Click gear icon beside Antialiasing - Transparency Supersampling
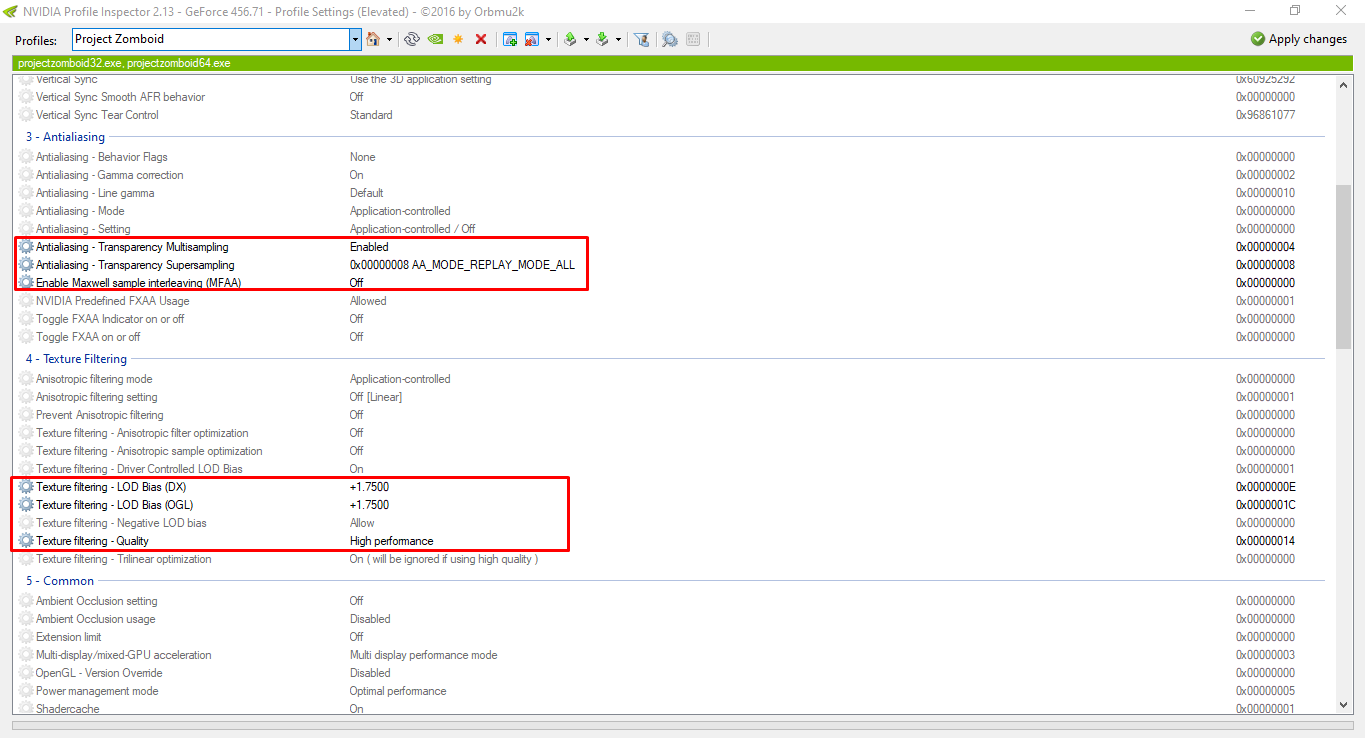 pyautogui.click(x=27, y=265)
